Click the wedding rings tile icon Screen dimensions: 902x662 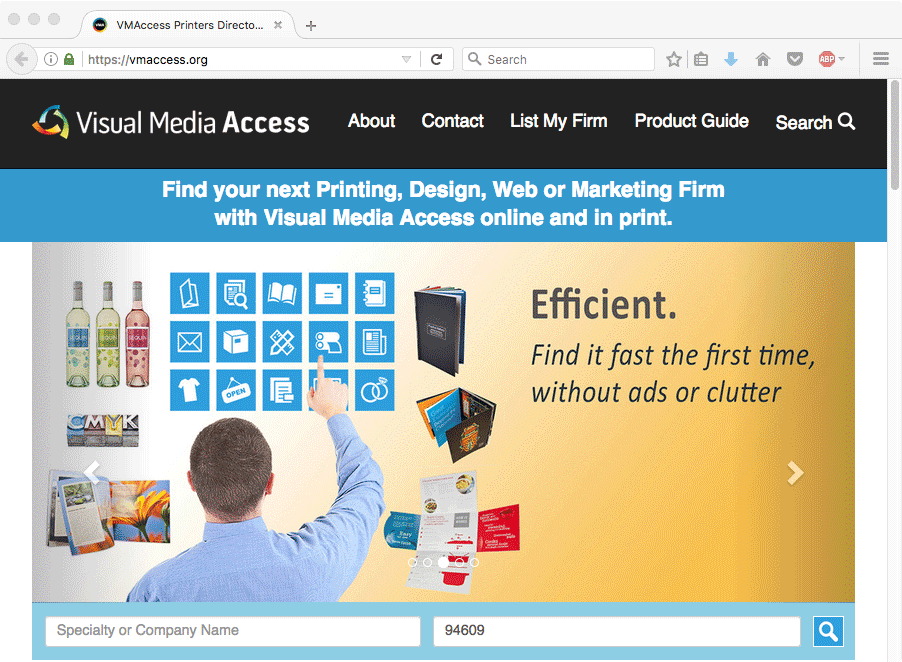click(x=374, y=391)
